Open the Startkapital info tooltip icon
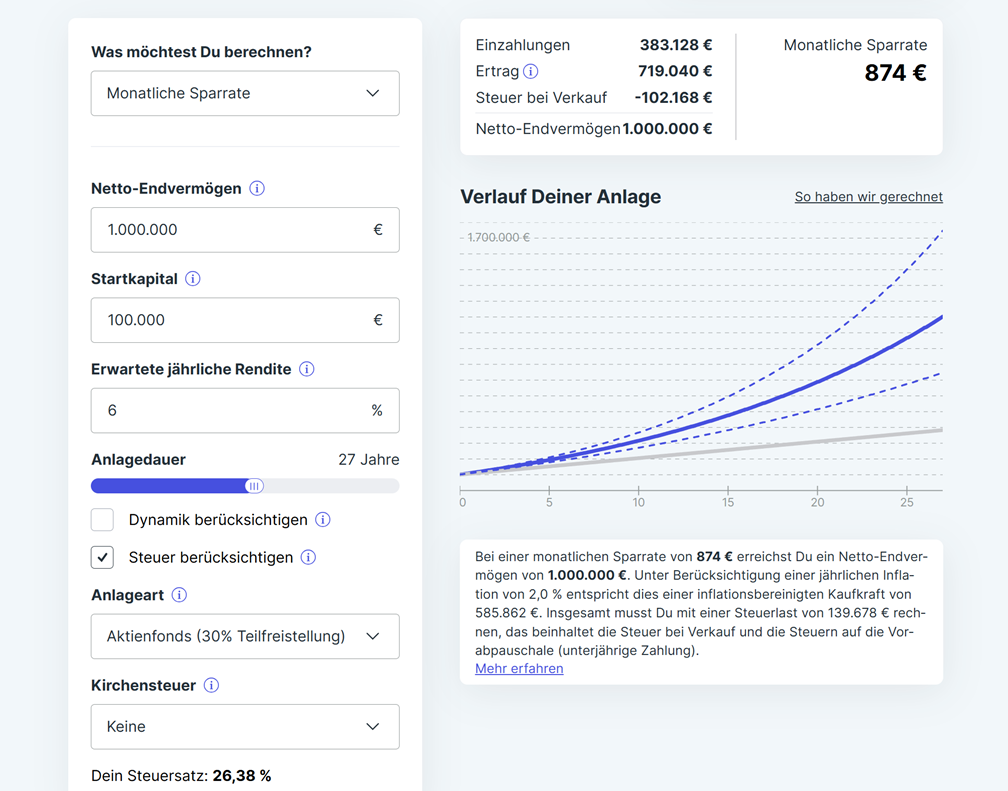The width and height of the screenshot is (1008, 791). (193, 279)
